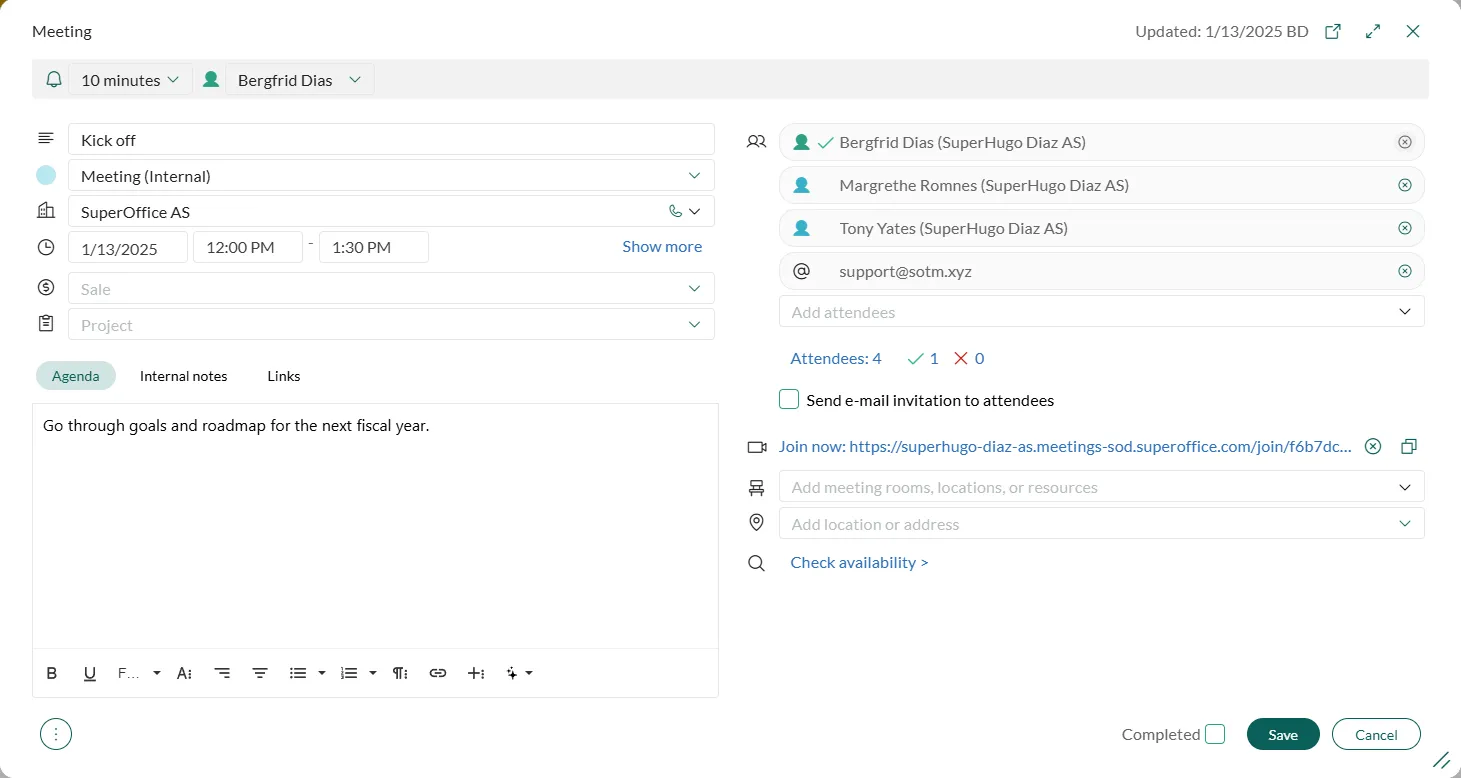Open the three-dot more options menu
1461x778 pixels.
[56, 734]
